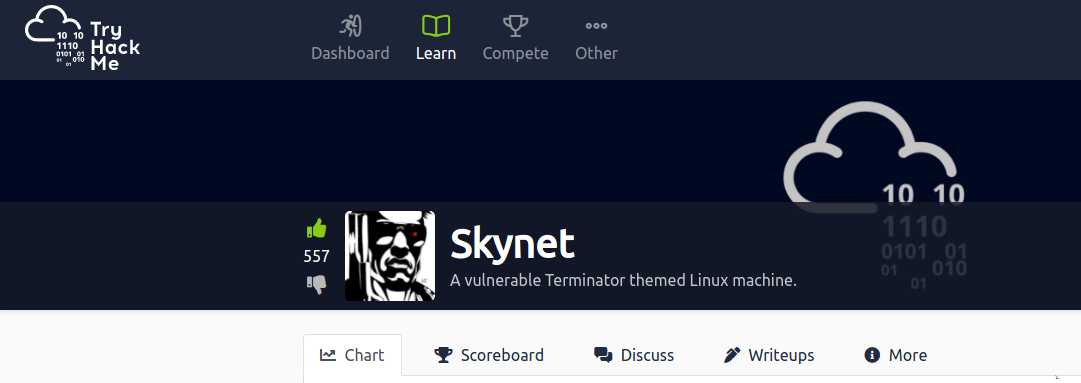Open the Learn menu label
The image size is (1081, 383).
(436, 53)
